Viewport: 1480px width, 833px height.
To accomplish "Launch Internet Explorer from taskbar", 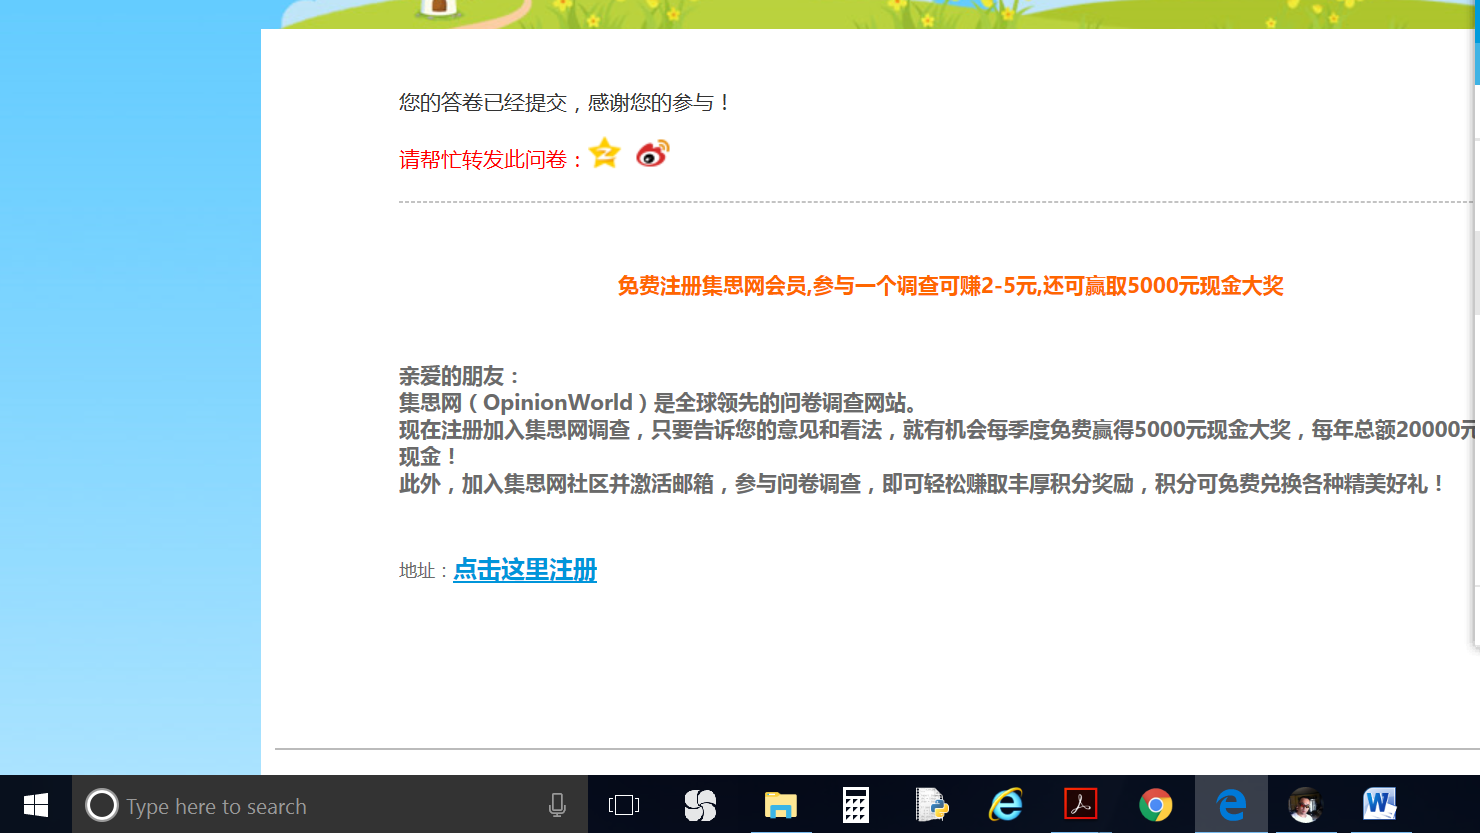I will pyautogui.click(x=1006, y=805).
